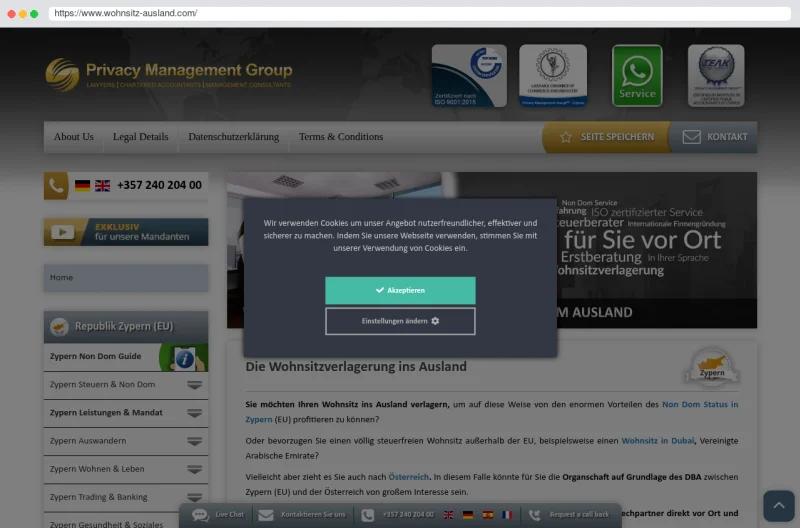This screenshot has width=800, height=528.
Task: Open Terms & Conditions menu item
Action: (341, 137)
